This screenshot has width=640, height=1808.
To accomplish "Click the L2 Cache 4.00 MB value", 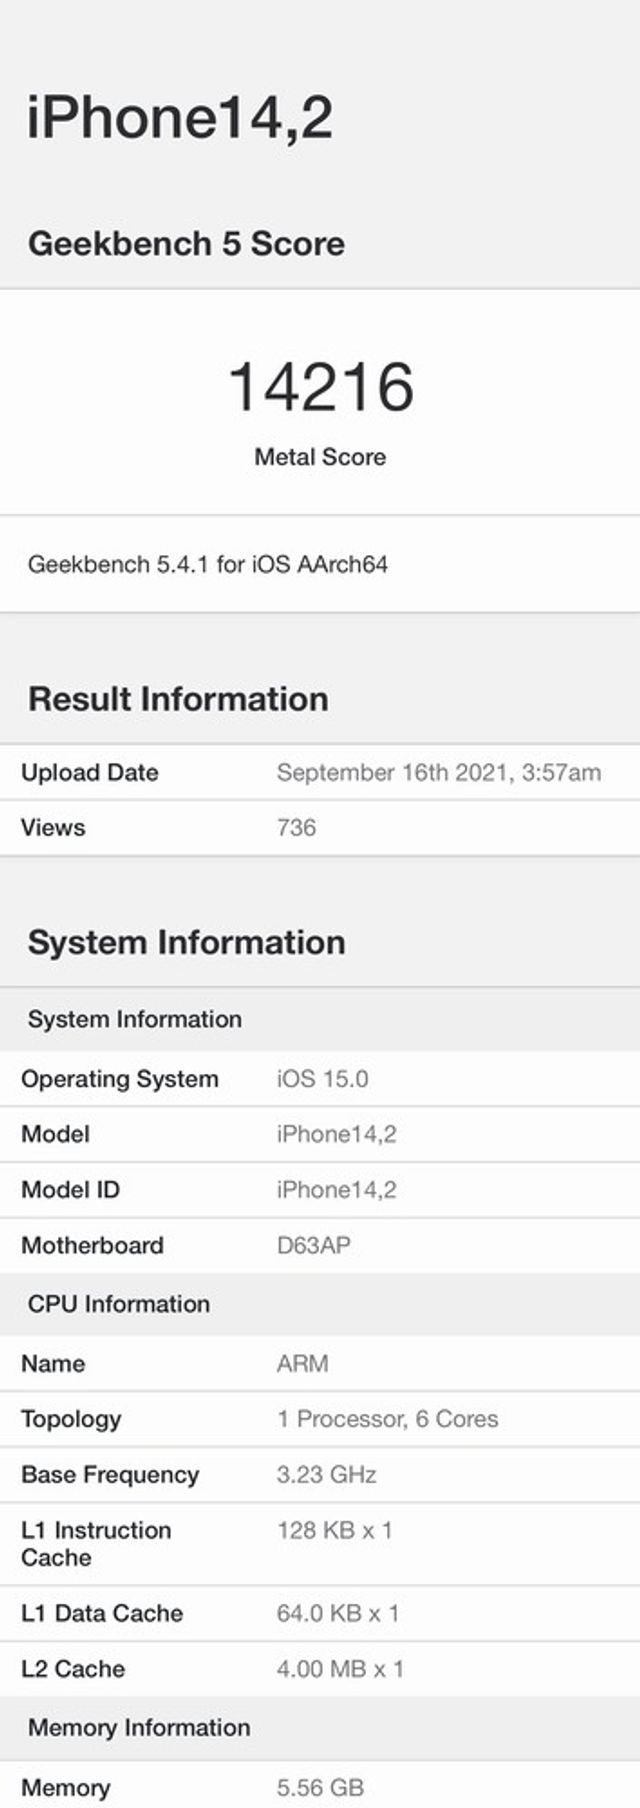I will point(340,1668).
